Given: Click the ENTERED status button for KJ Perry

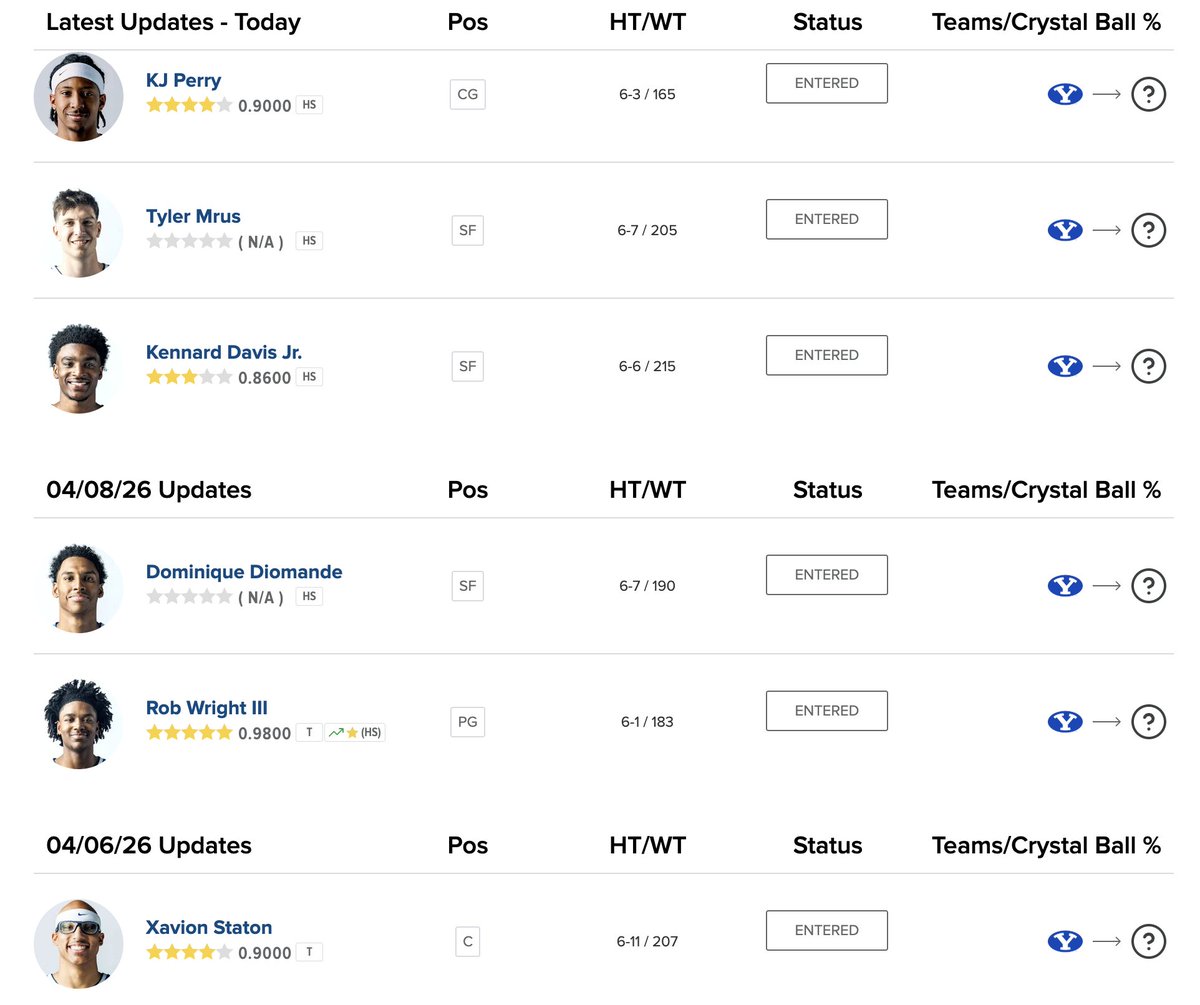Looking at the screenshot, I should [826, 84].
